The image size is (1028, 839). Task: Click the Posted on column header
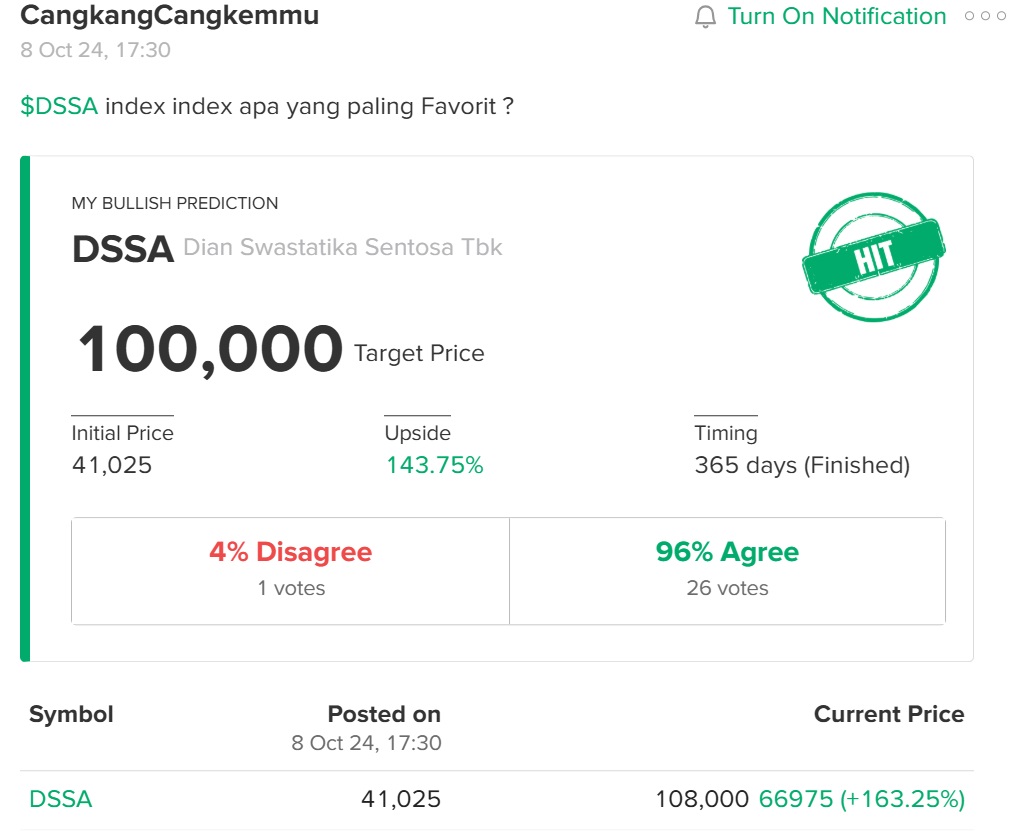(x=384, y=714)
